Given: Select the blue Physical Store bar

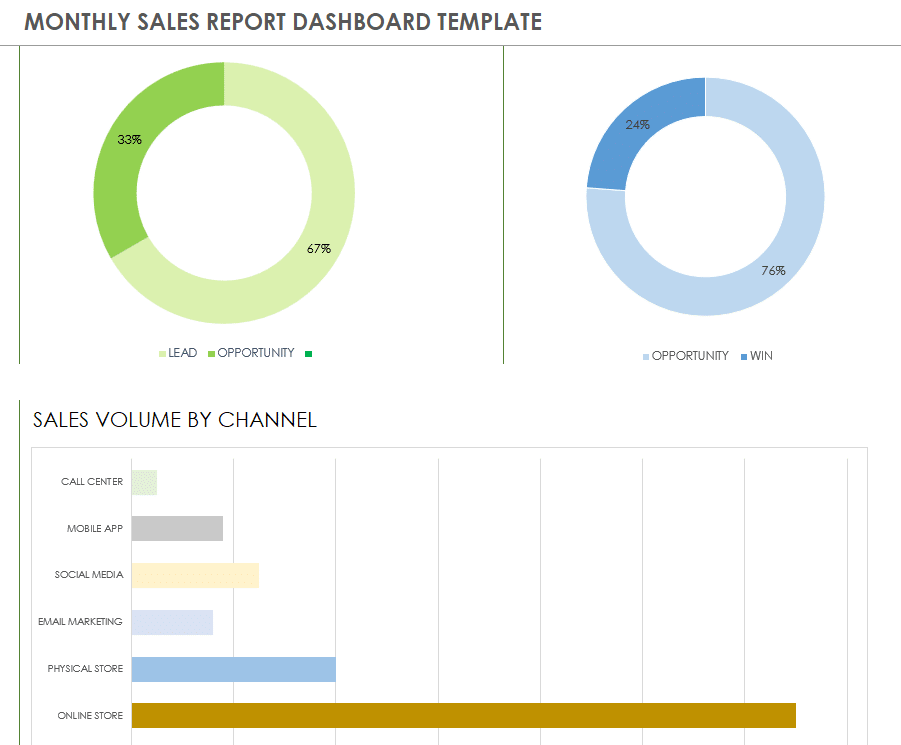Looking at the screenshot, I should (233, 669).
